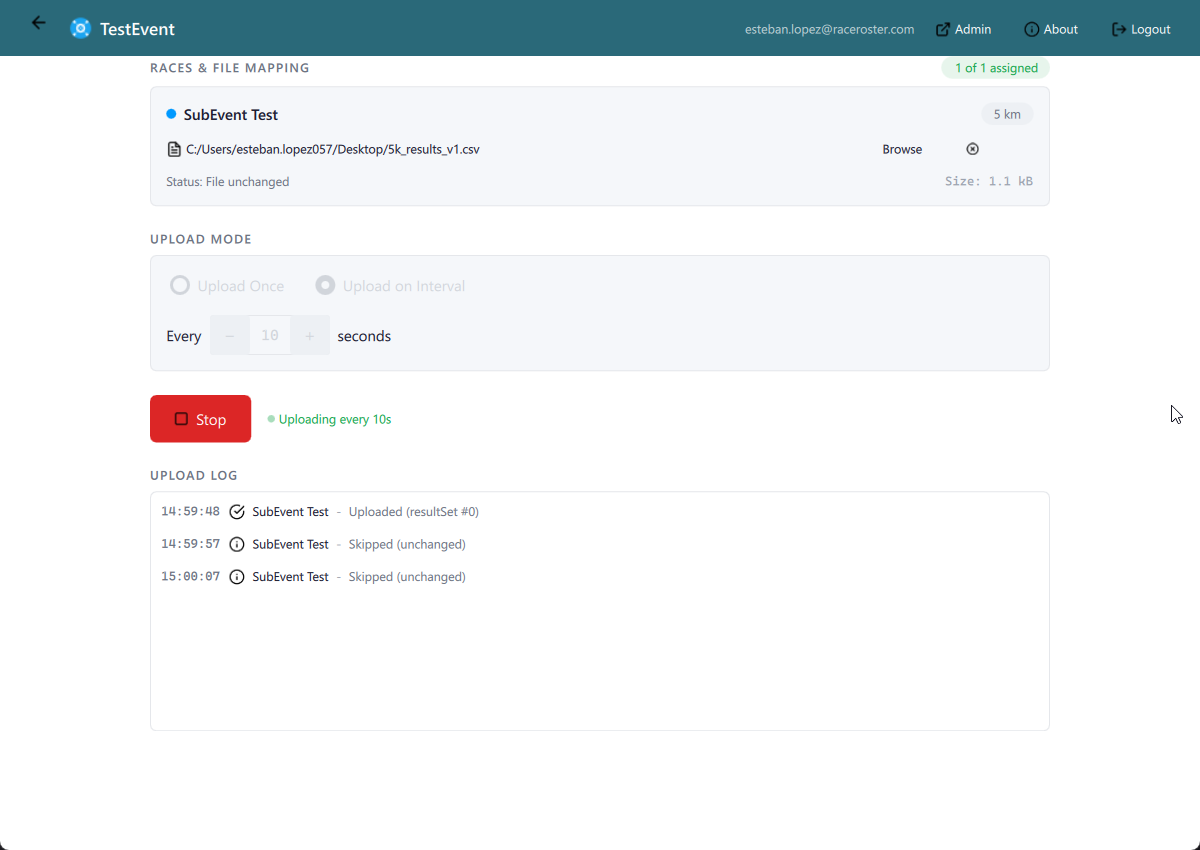The height and width of the screenshot is (850, 1200).
Task: Decrement the interval with the minus stepper
Action: pos(229,335)
